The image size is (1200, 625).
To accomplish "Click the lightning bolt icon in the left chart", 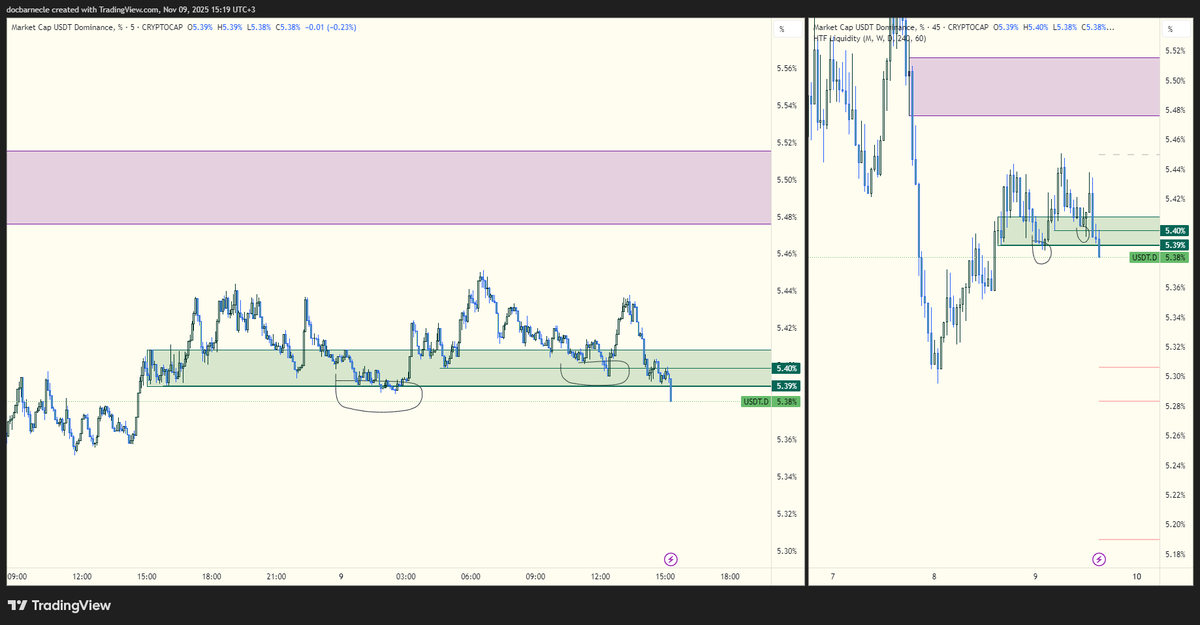I will [x=671, y=559].
